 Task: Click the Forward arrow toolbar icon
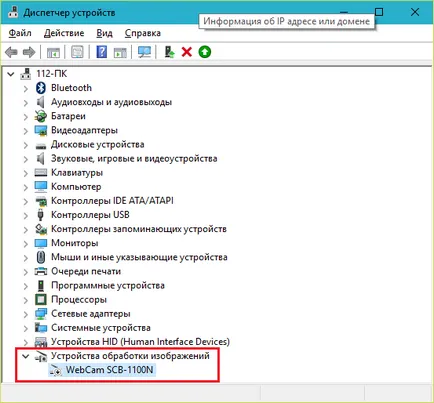click(x=29, y=52)
